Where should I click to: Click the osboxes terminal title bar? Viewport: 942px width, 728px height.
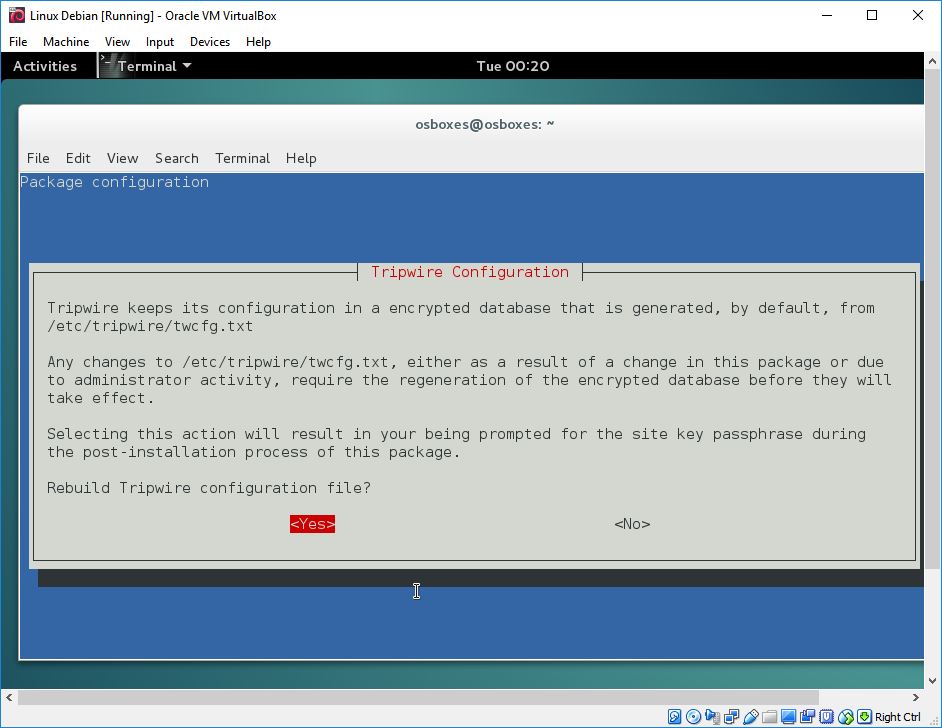pyautogui.click(x=485, y=124)
